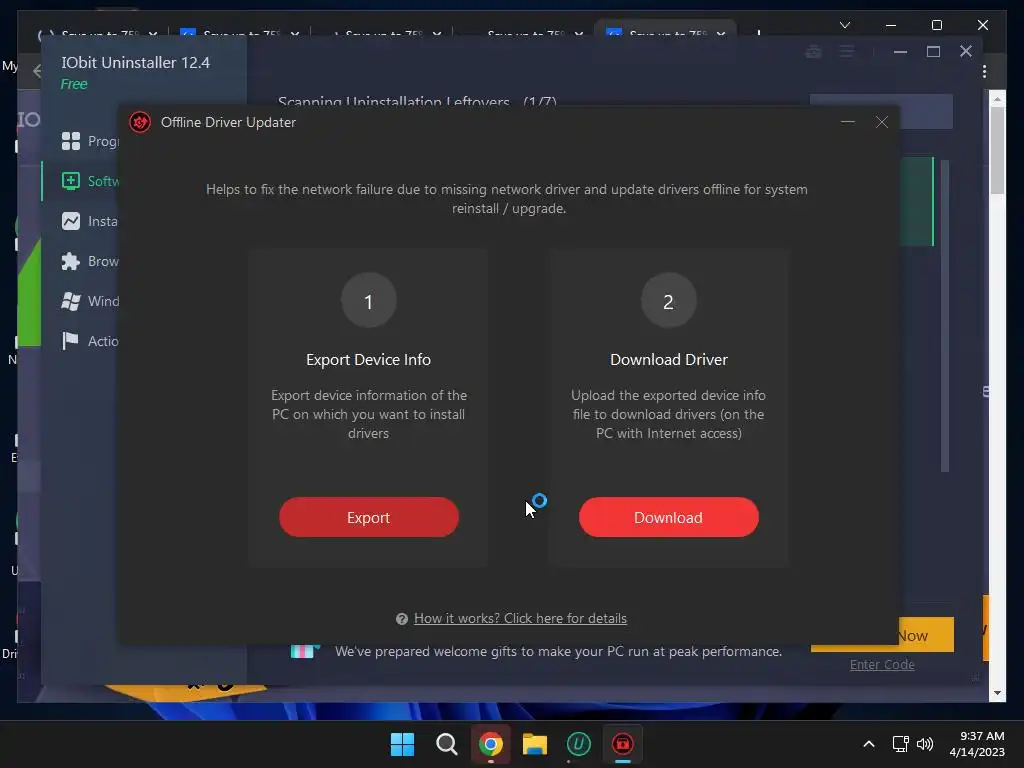Click the green Free edition label
This screenshot has width=1024, height=768.
point(74,84)
